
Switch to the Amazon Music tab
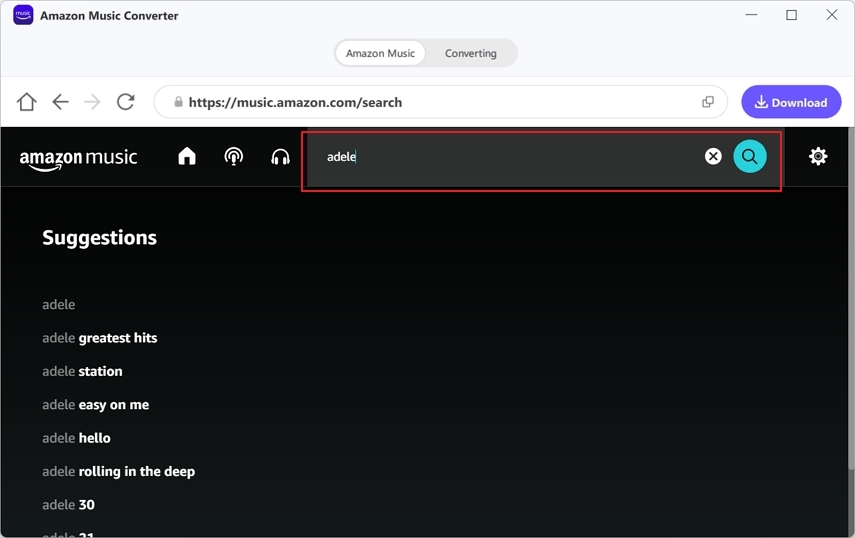pyautogui.click(x=380, y=53)
